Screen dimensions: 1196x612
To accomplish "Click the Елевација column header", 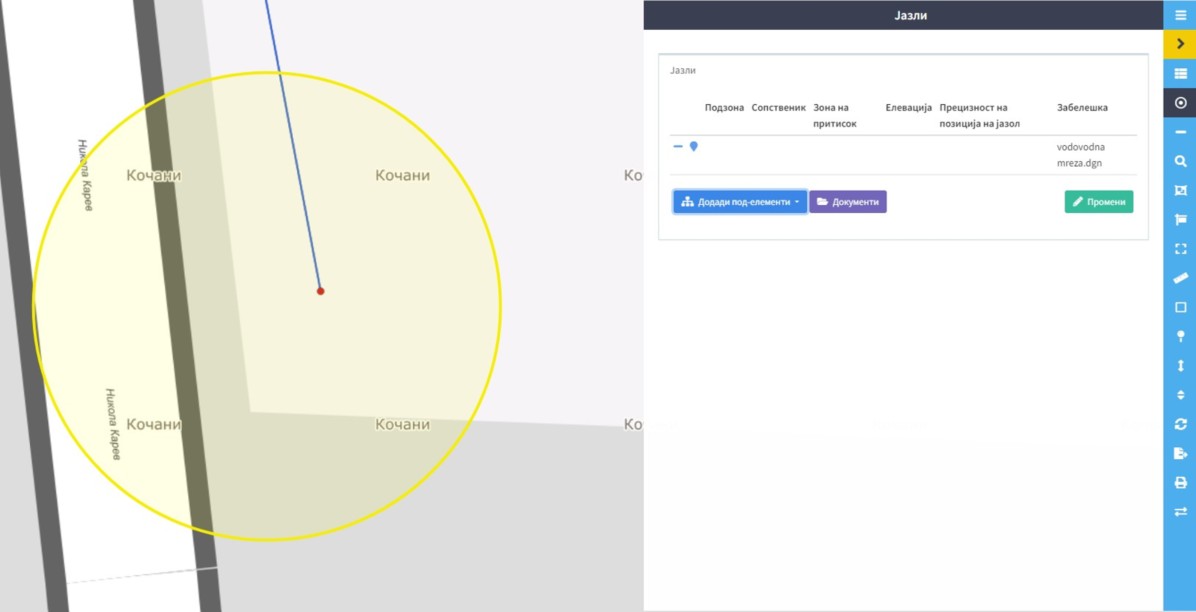I will coord(908,108).
